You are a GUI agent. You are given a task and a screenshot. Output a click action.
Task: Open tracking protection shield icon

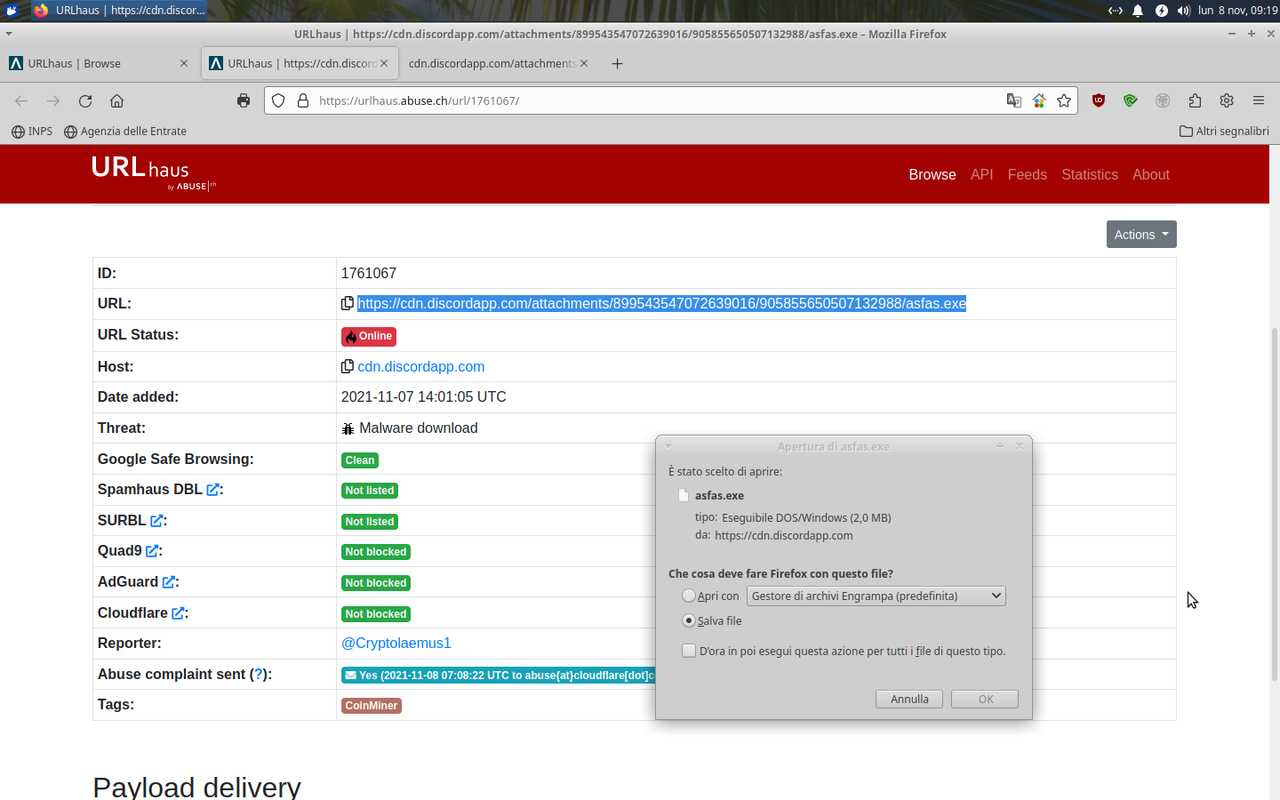[279, 101]
